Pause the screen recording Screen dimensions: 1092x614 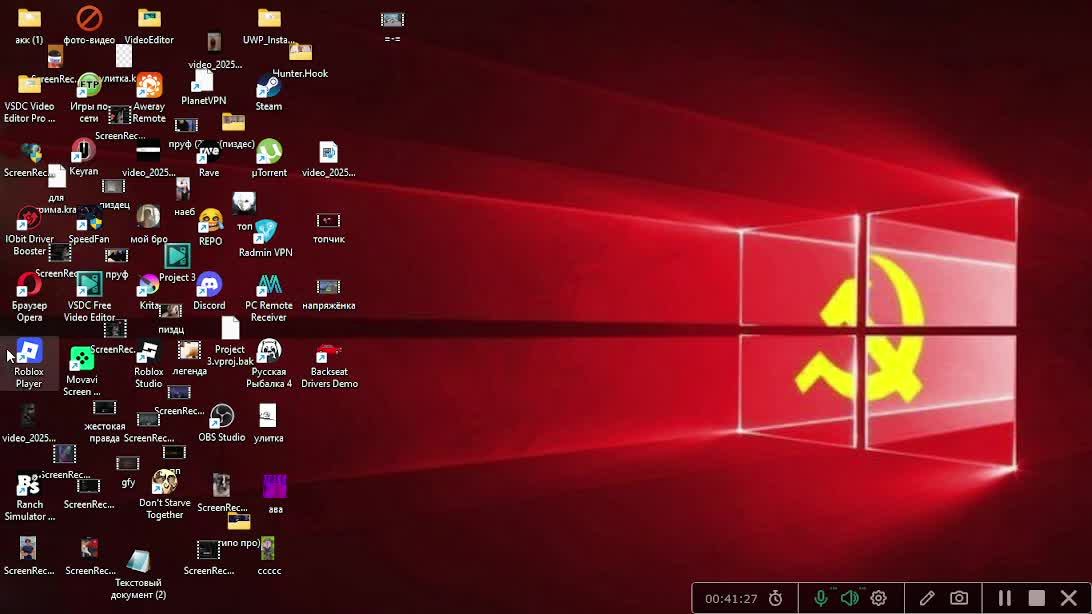1004,598
